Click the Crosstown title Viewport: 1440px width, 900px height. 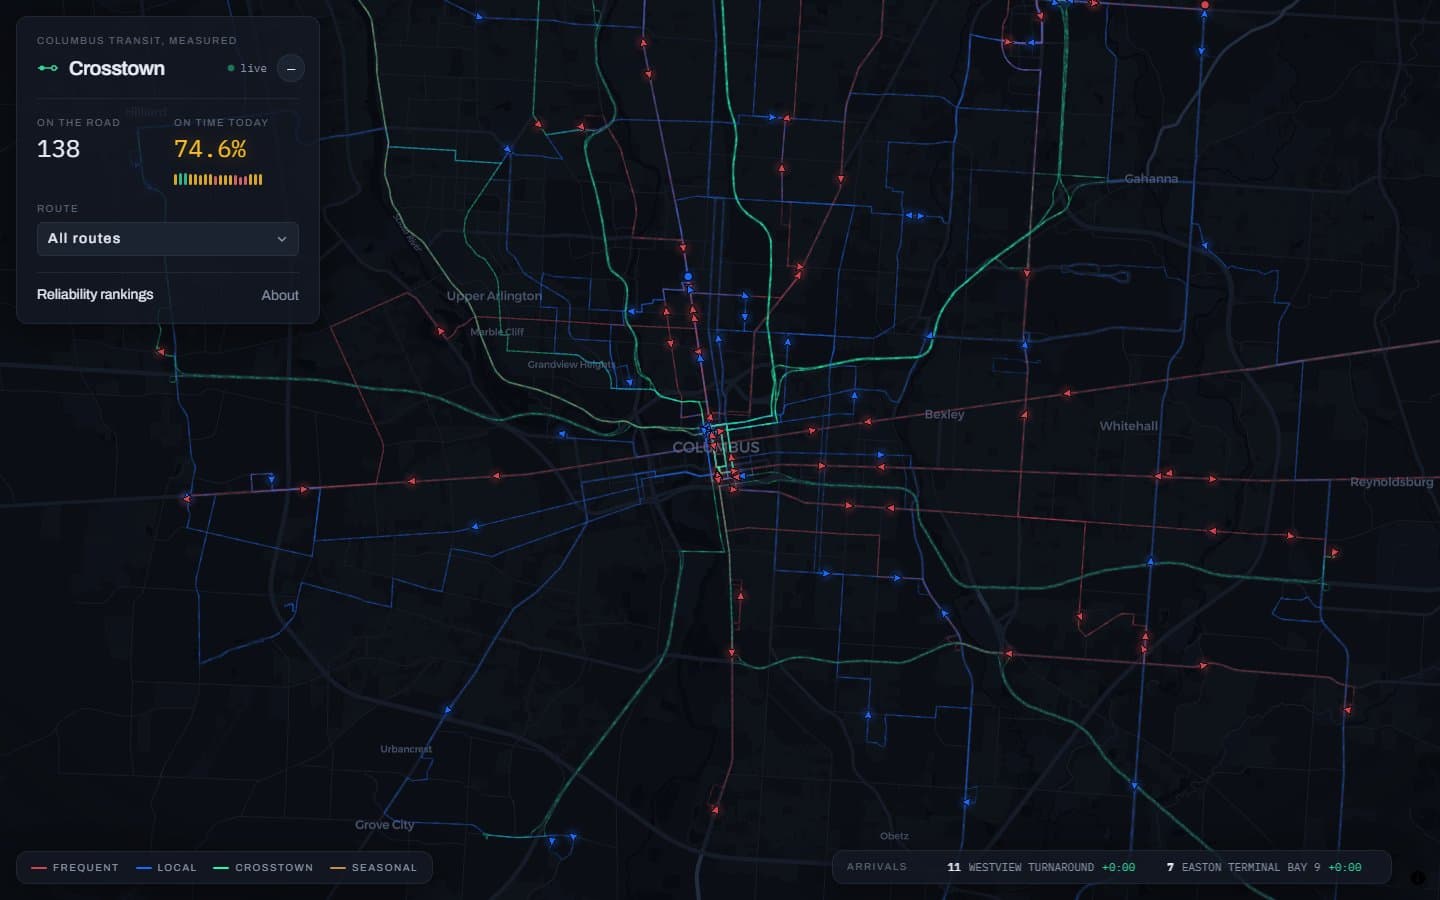(x=117, y=68)
